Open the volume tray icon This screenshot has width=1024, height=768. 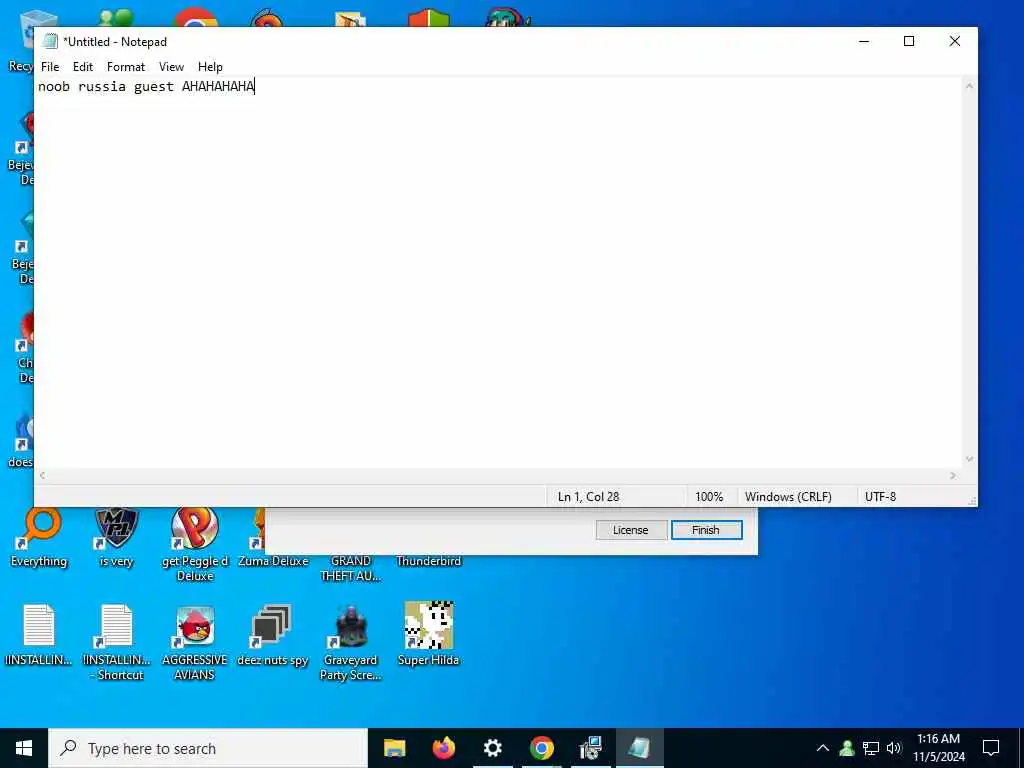click(894, 748)
